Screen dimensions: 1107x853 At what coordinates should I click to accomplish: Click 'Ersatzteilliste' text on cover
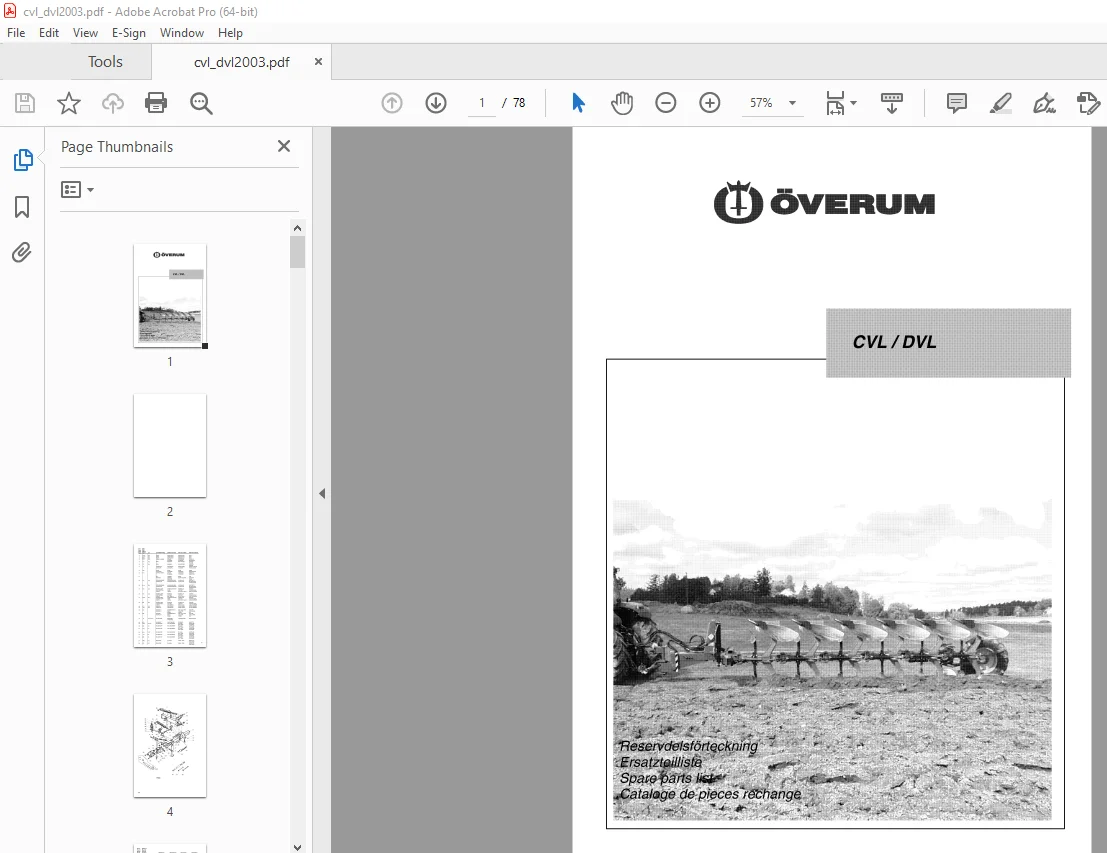point(661,762)
